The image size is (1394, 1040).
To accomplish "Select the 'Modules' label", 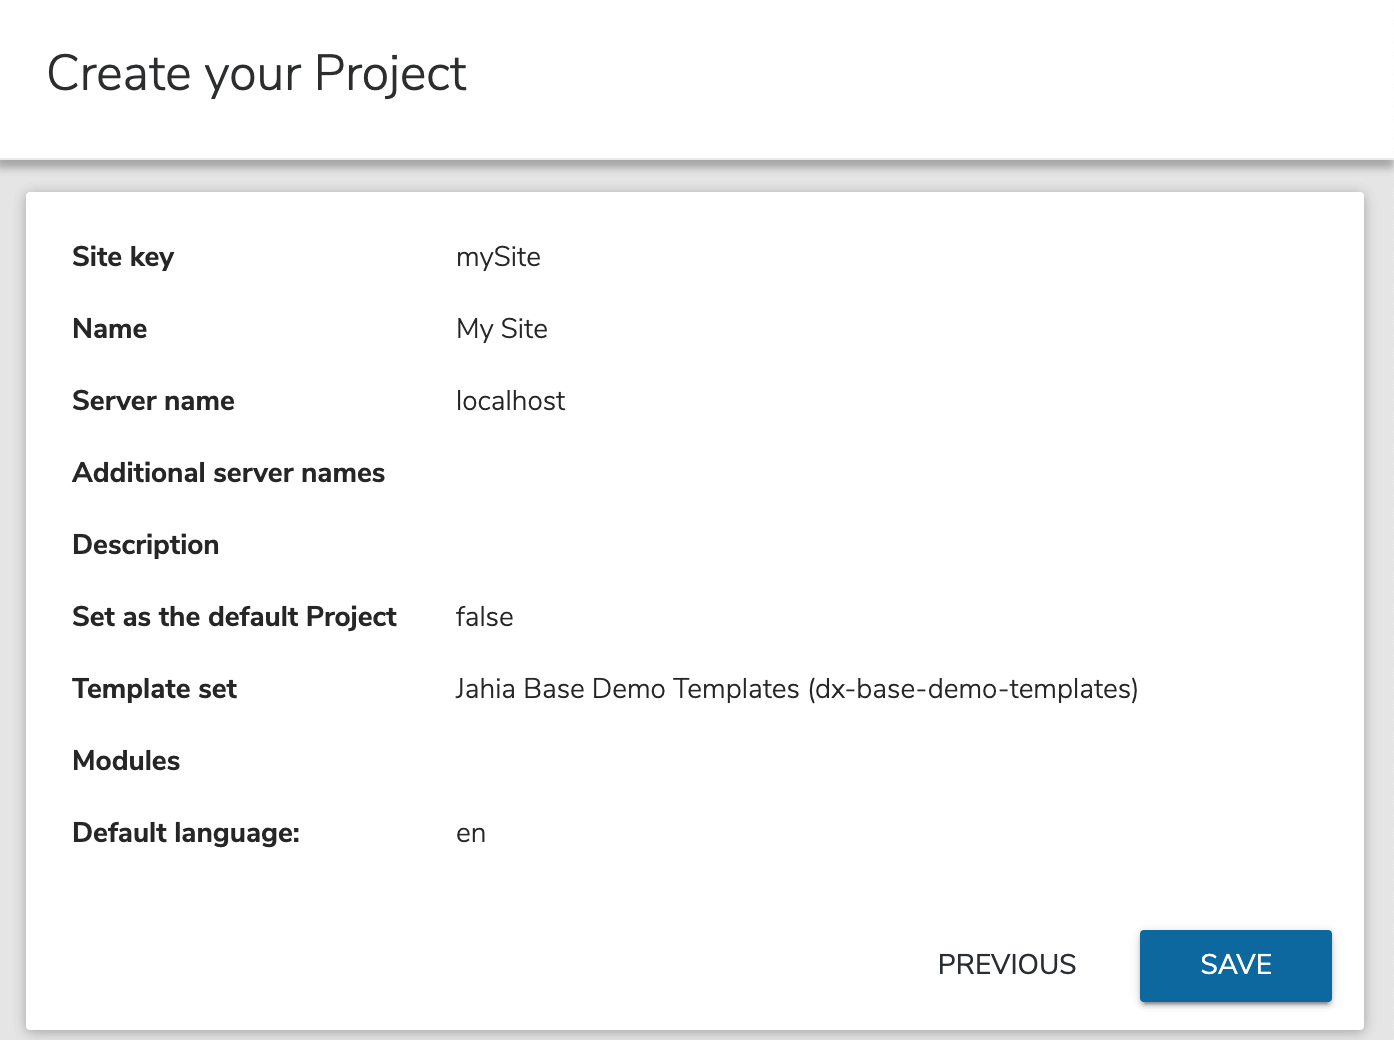I will (x=126, y=761).
